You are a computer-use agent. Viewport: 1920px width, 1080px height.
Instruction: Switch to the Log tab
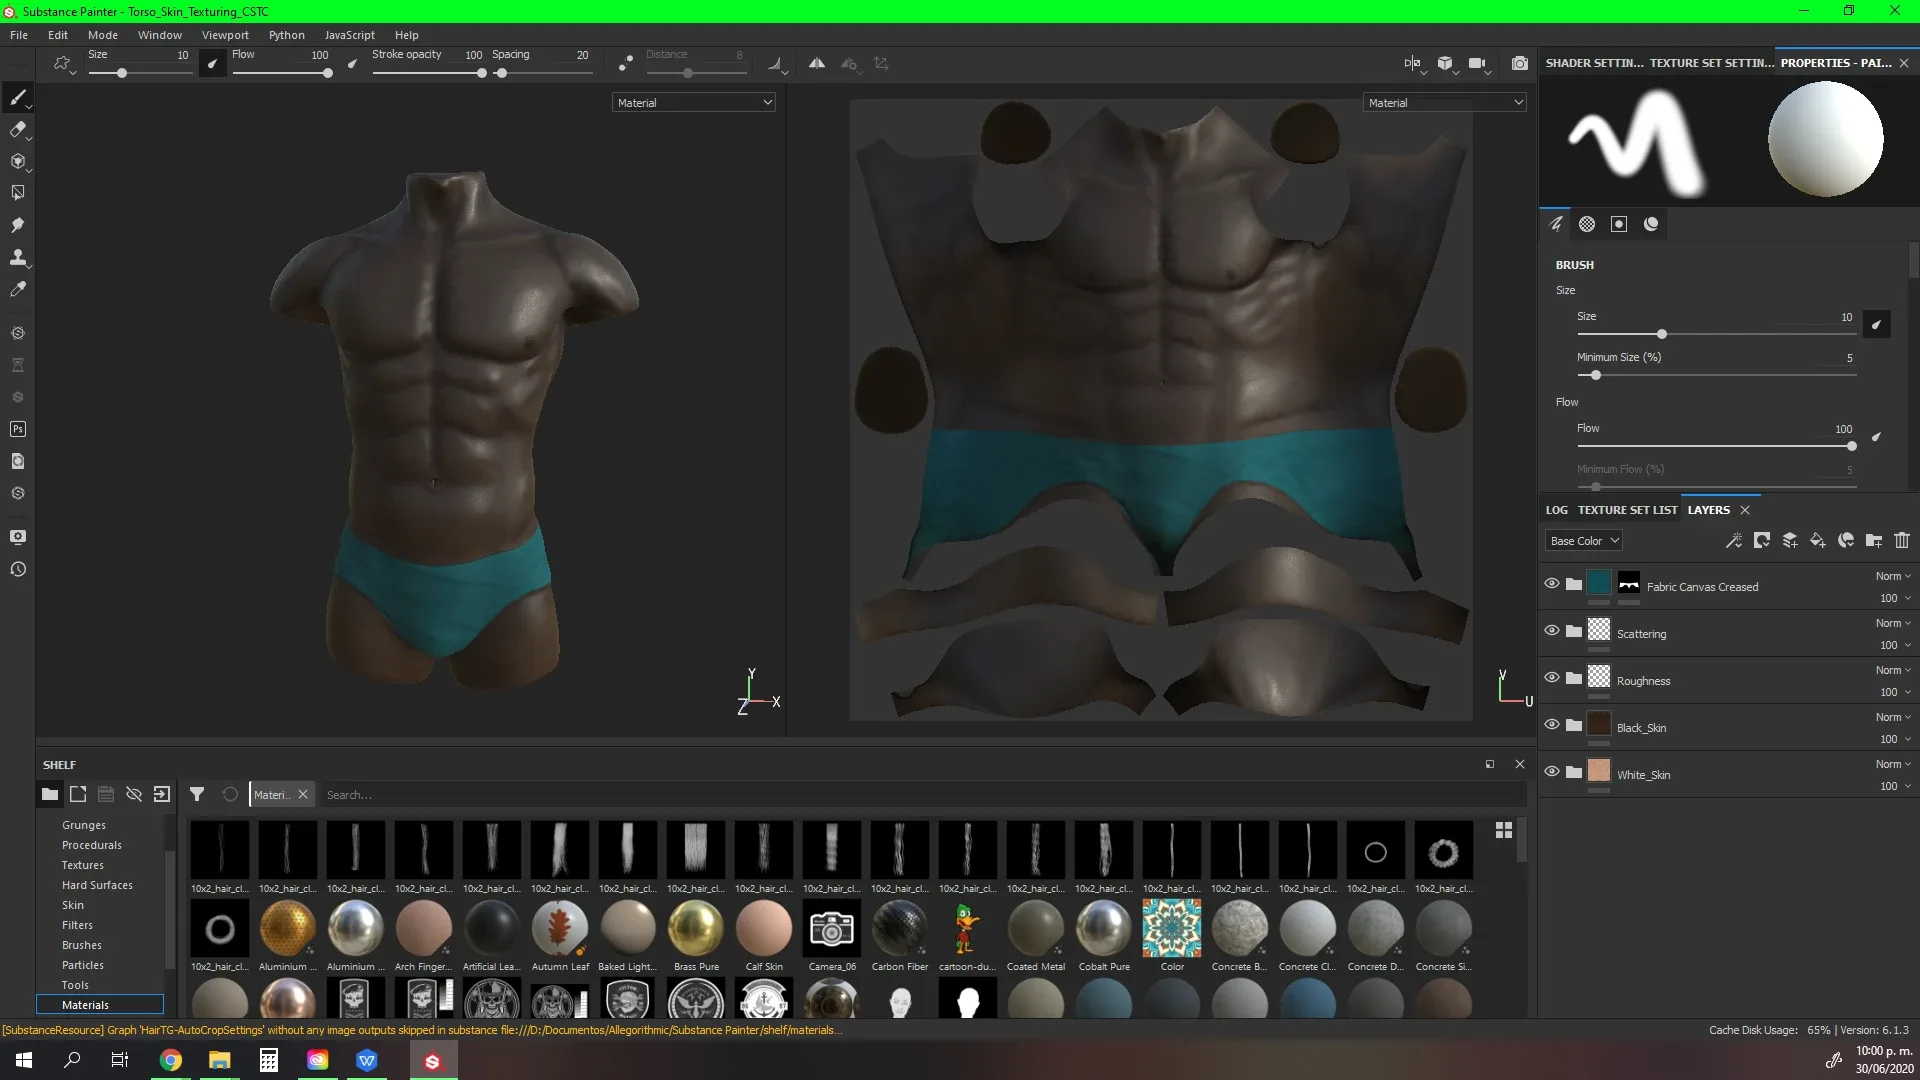click(1556, 510)
